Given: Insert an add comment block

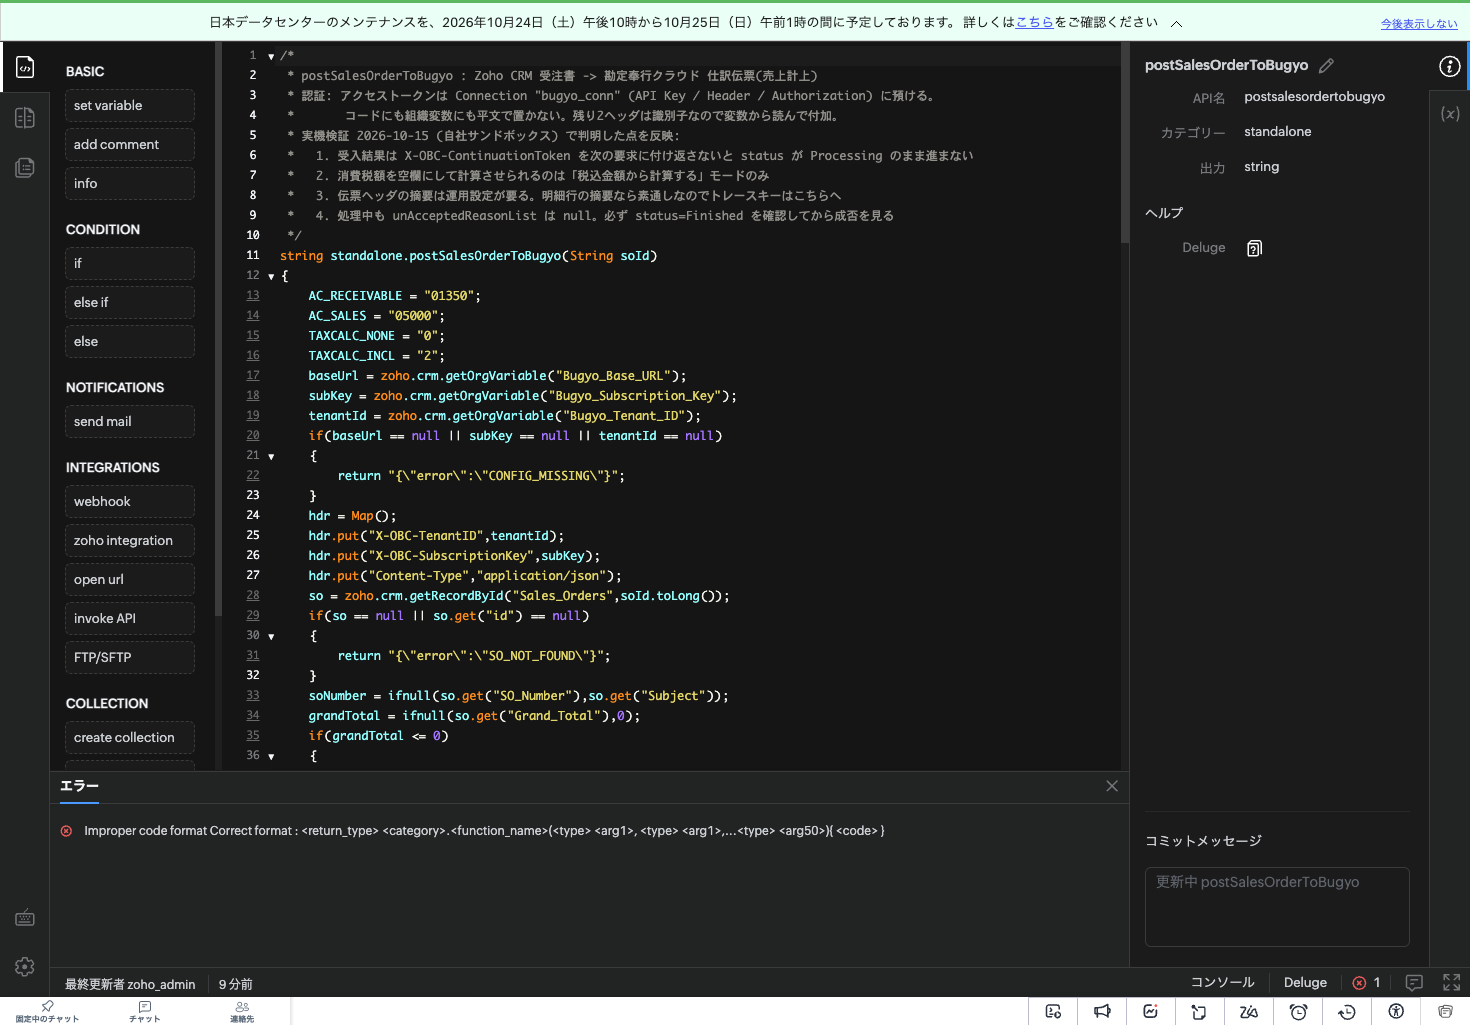Looking at the screenshot, I should pos(130,144).
